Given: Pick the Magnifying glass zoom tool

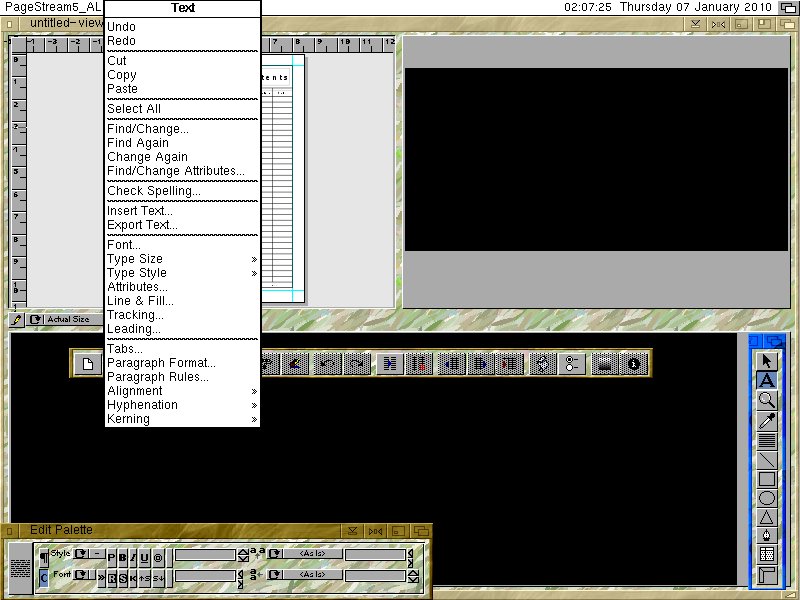Looking at the screenshot, I should click(x=767, y=400).
